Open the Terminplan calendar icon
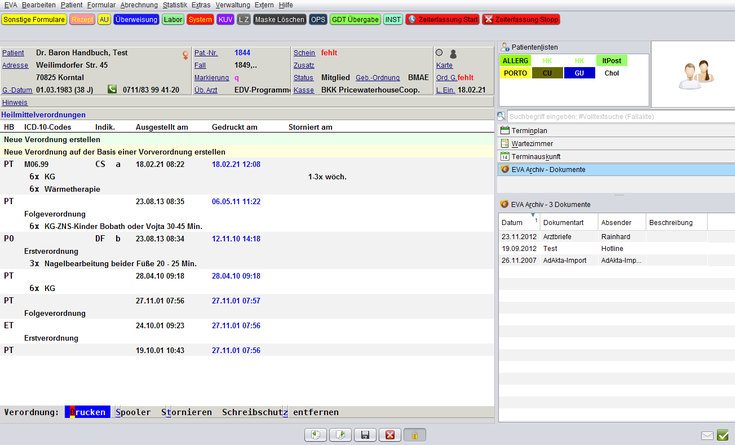Viewport: 735px width, 445px height. 504,130
